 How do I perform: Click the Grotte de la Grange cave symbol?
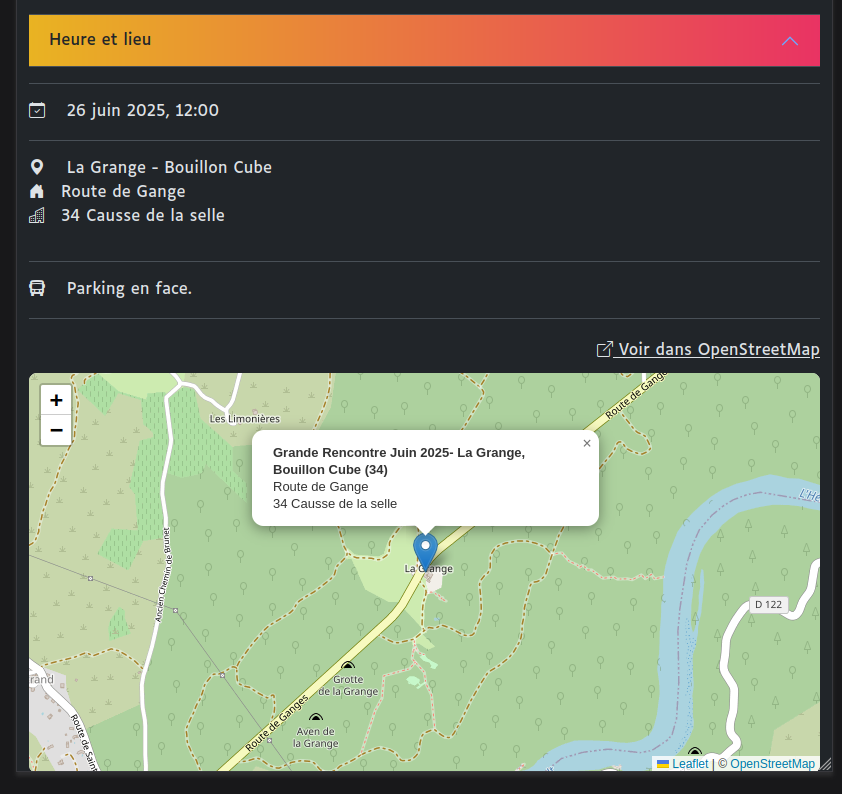tap(348, 666)
